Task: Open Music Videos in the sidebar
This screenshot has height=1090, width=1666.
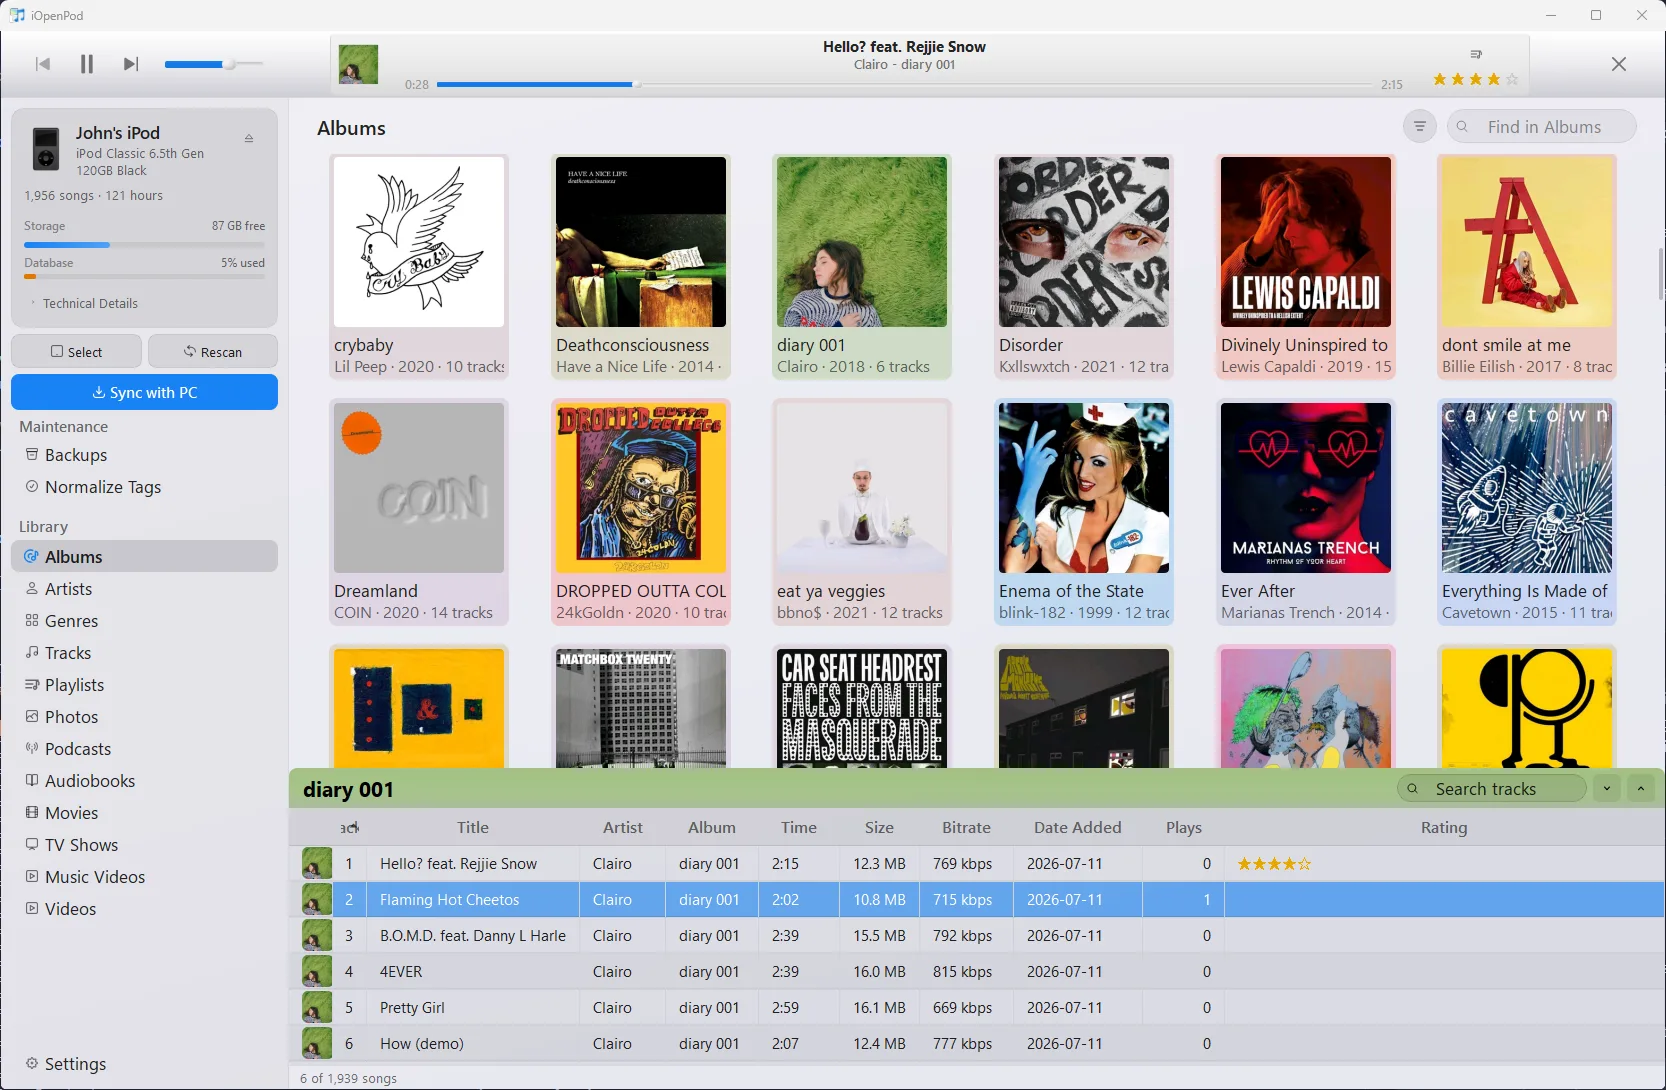Action: [x=144, y=877]
